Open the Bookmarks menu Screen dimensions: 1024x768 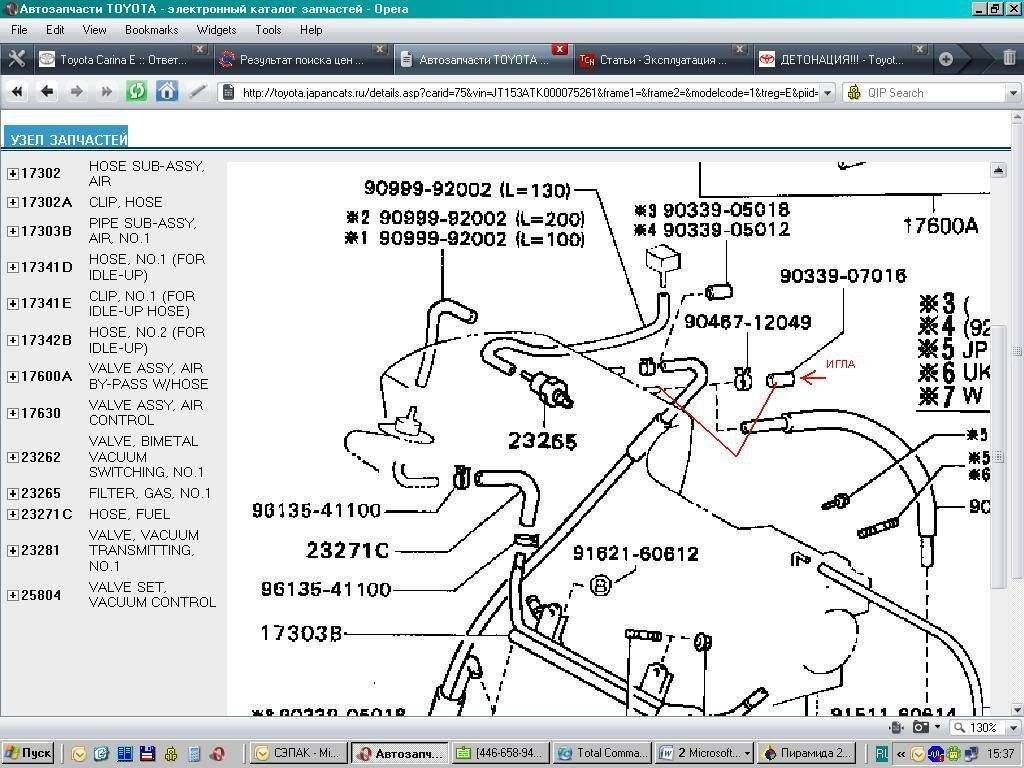point(151,30)
